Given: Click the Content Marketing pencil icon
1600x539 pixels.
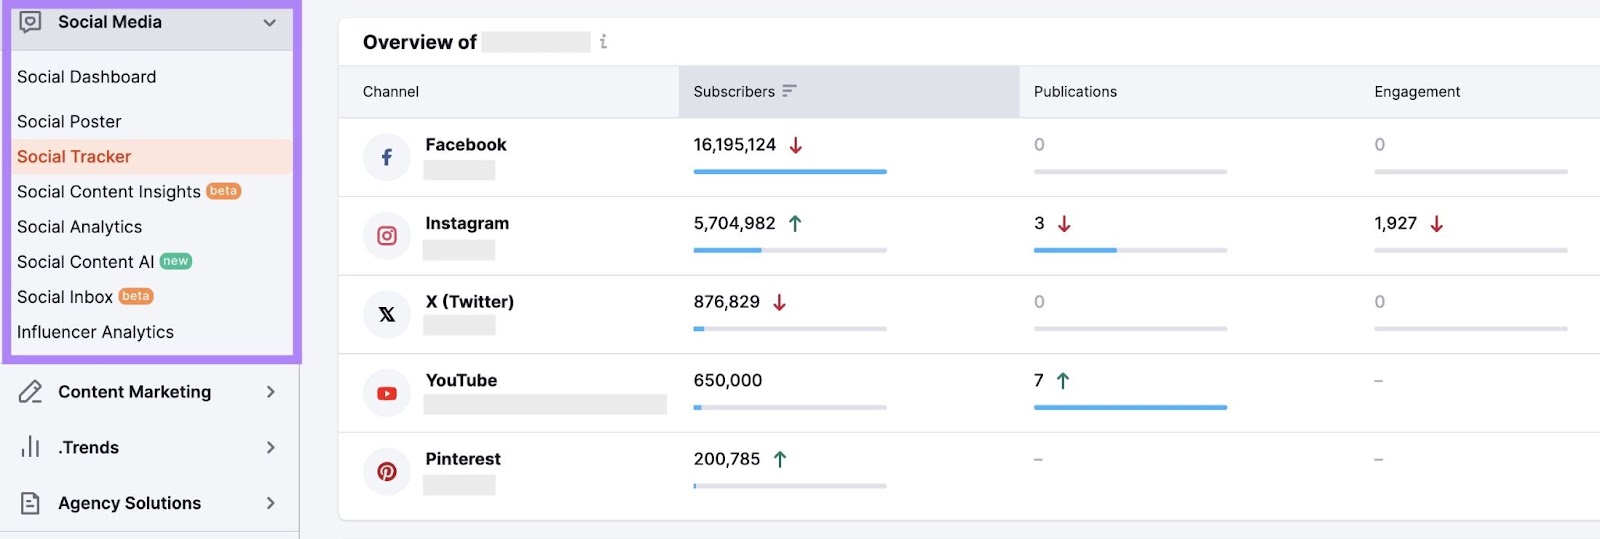Looking at the screenshot, I should (x=31, y=392).
